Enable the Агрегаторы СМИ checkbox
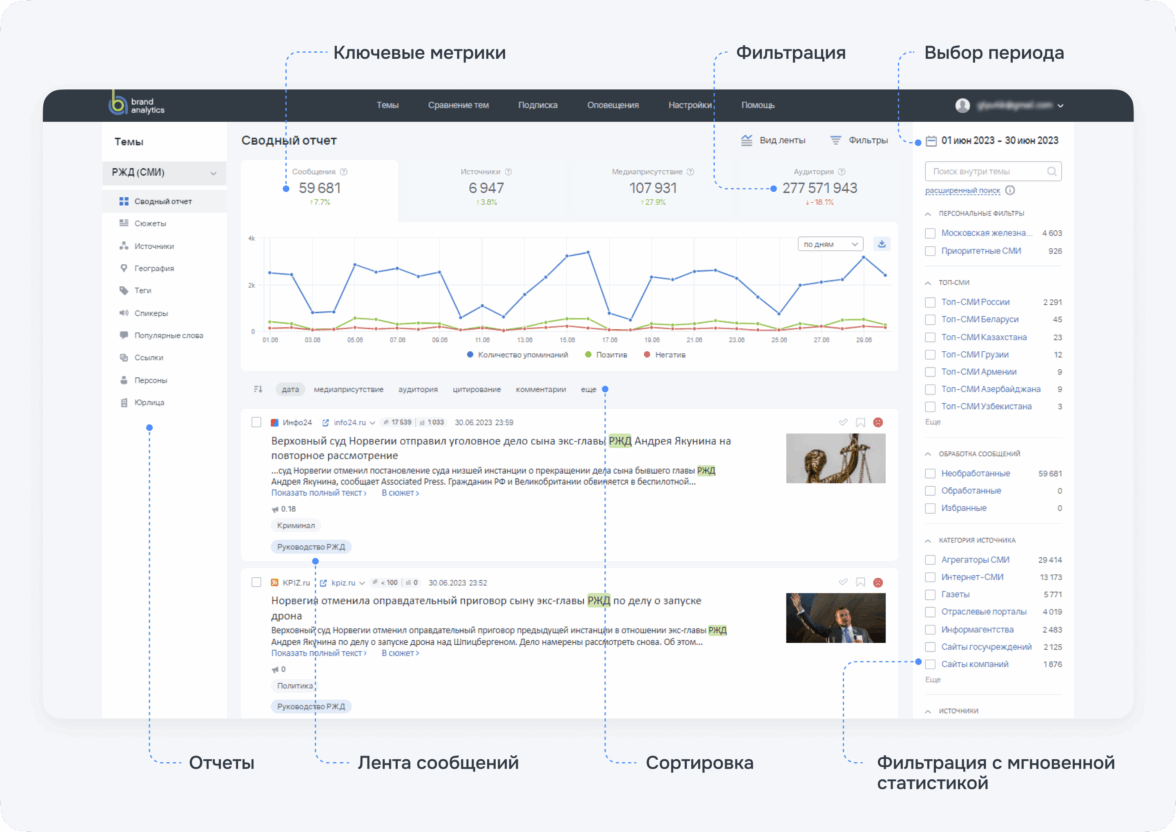The width and height of the screenshot is (1176, 832). point(931,560)
